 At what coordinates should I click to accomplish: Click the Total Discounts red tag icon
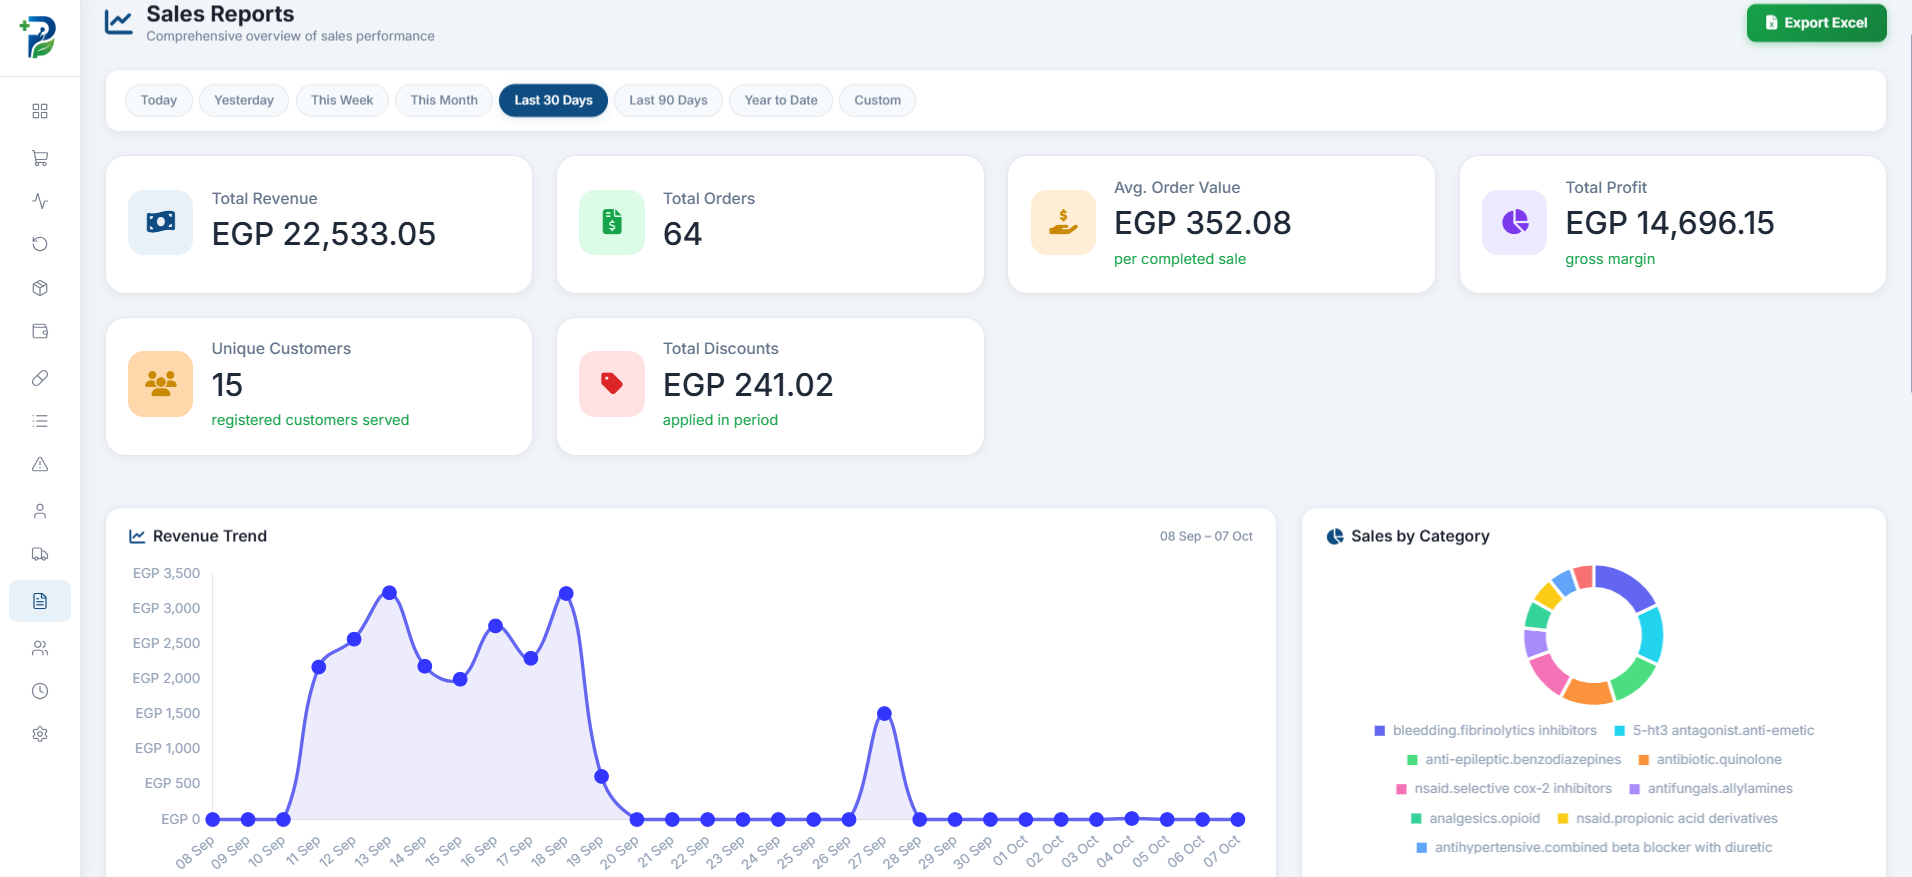[612, 383]
